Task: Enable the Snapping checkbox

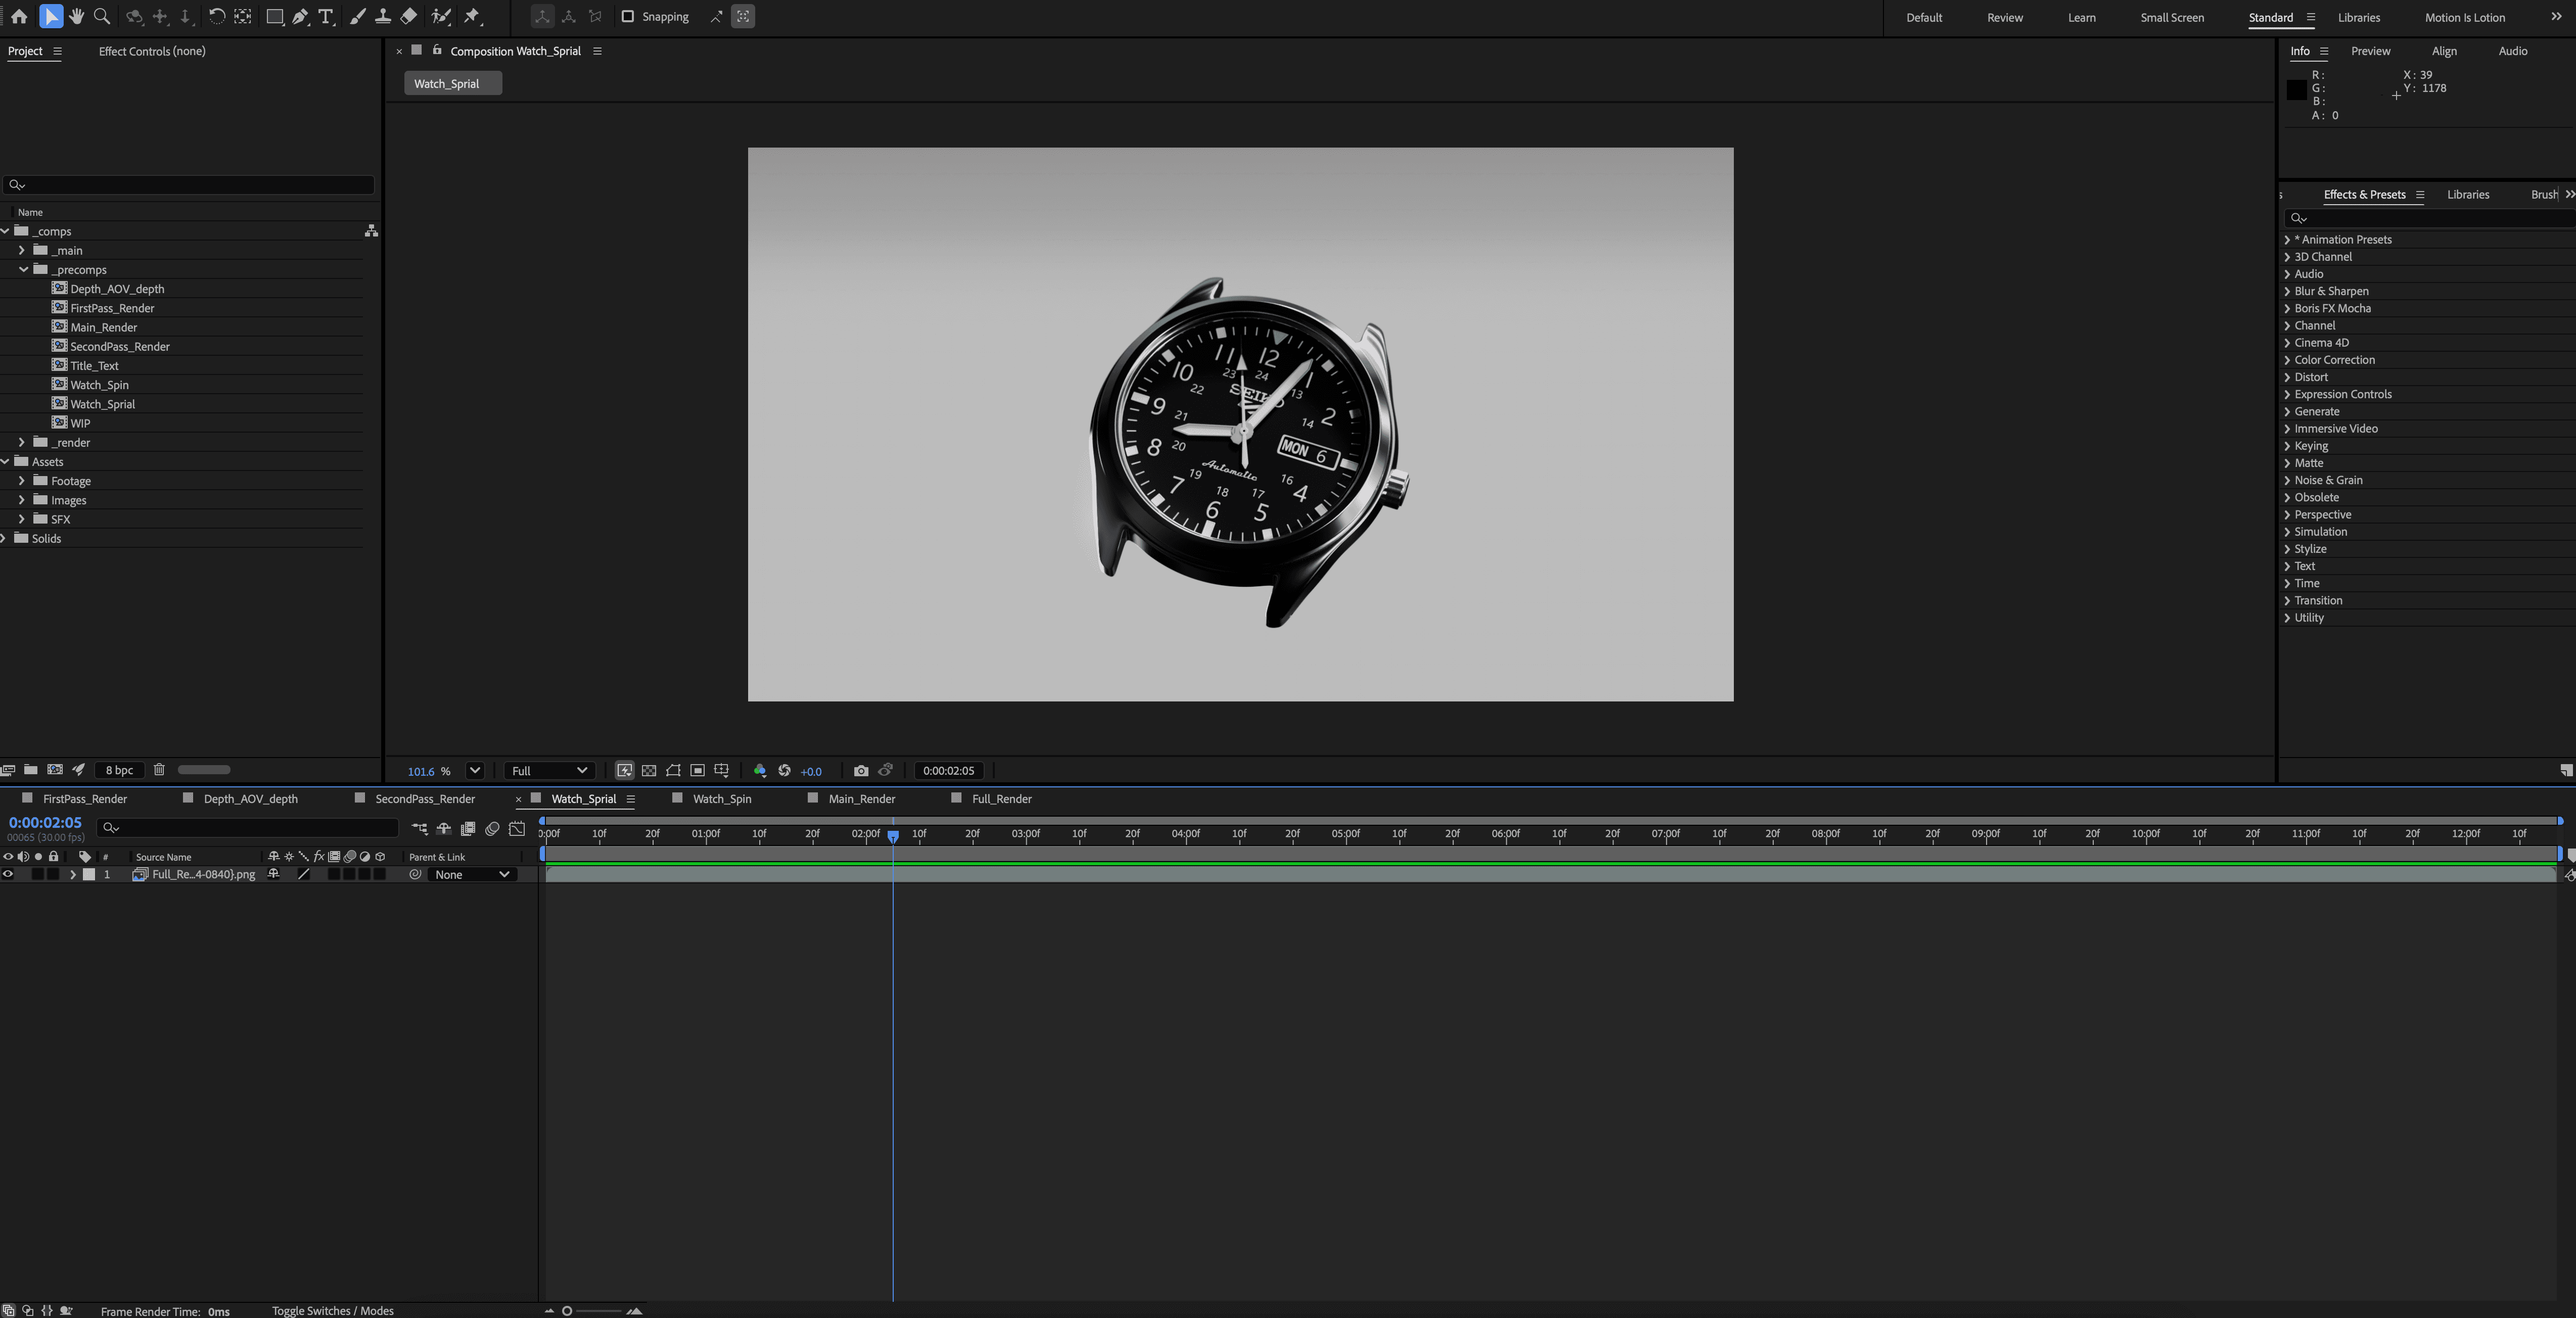Action: tap(628, 16)
